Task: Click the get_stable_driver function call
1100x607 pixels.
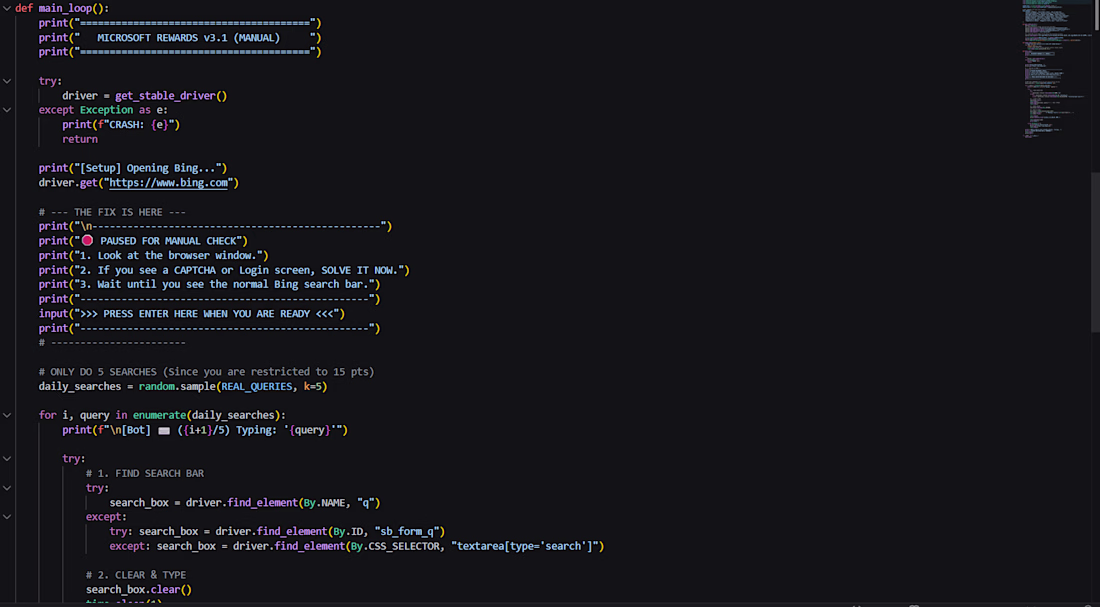Action: [x=171, y=95]
